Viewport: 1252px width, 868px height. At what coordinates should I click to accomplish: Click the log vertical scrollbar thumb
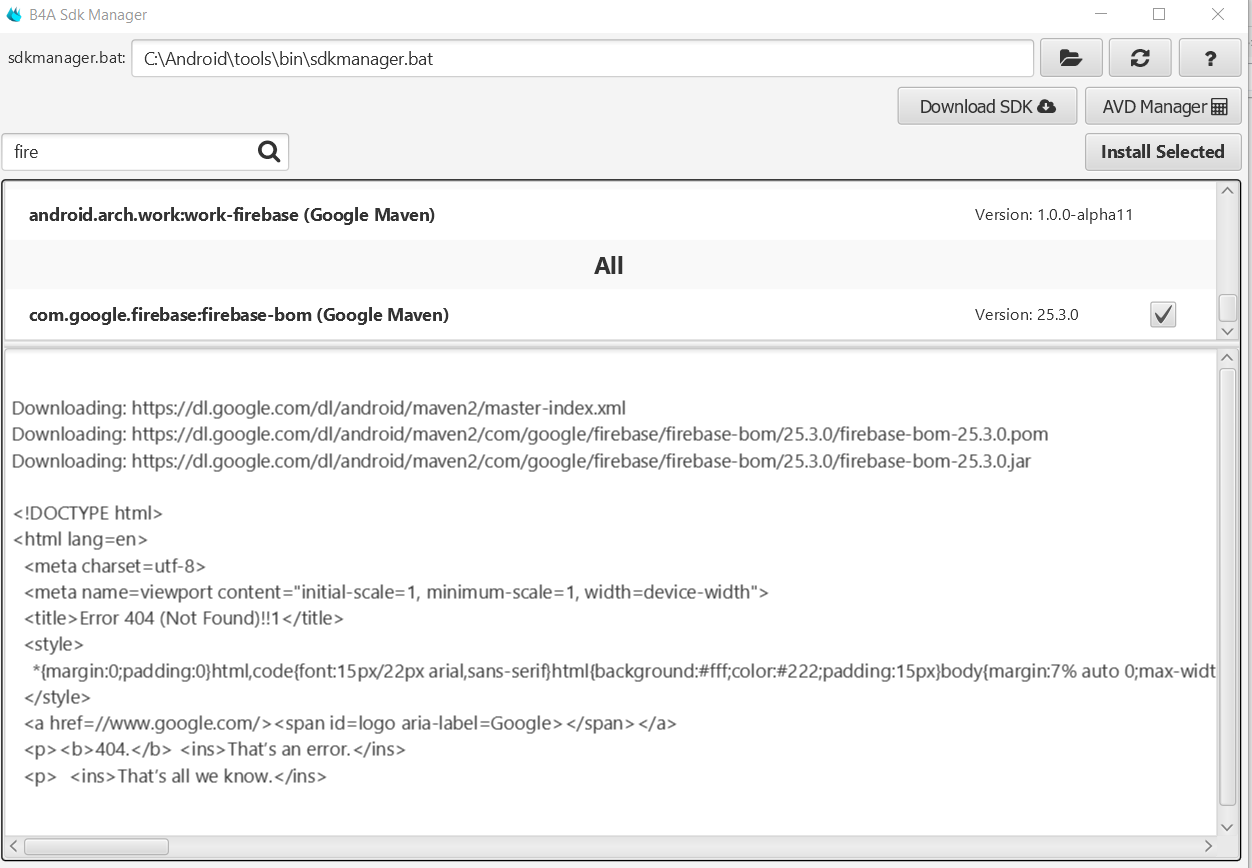tap(1228, 585)
